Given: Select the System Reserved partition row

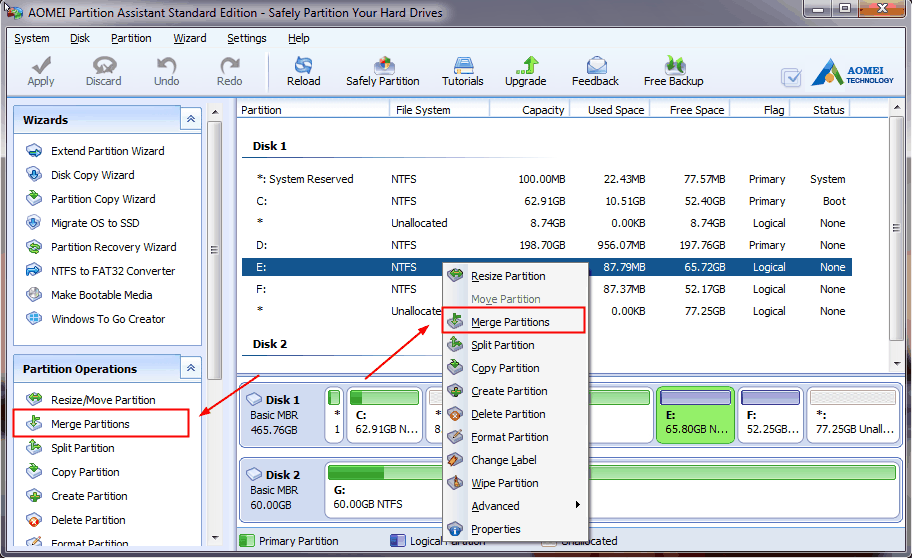Looking at the screenshot, I should point(547,179).
